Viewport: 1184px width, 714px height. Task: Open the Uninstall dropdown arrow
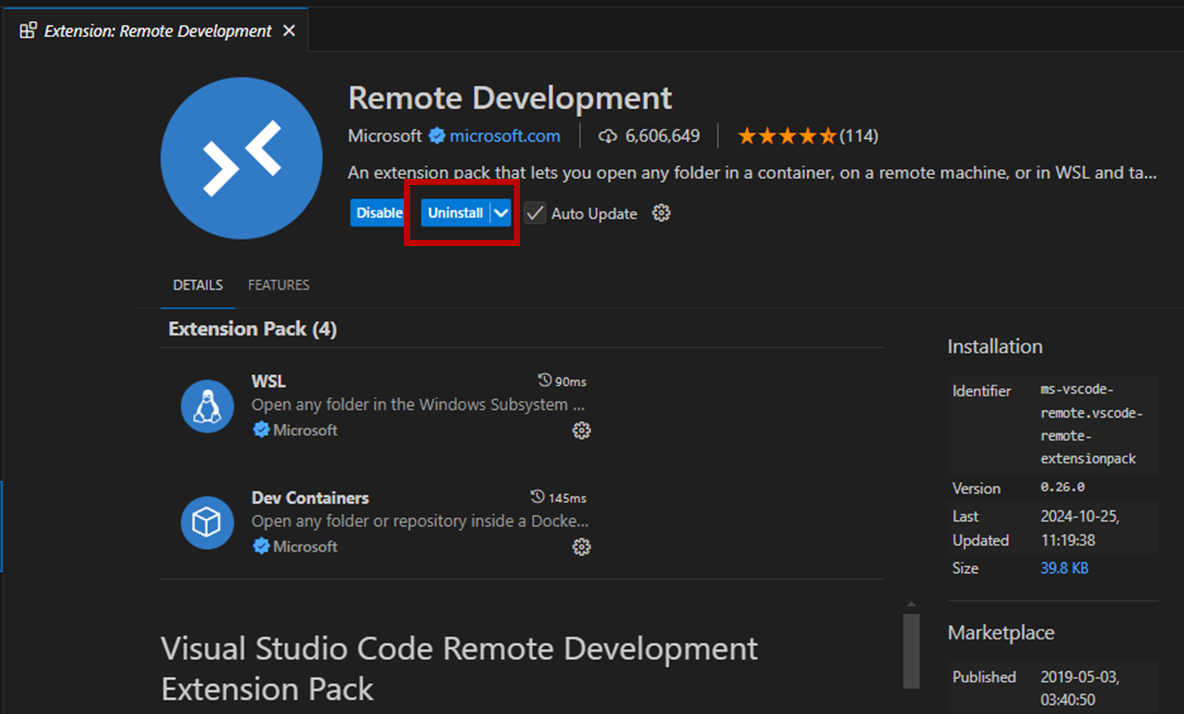pyautogui.click(x=501, y=213)
